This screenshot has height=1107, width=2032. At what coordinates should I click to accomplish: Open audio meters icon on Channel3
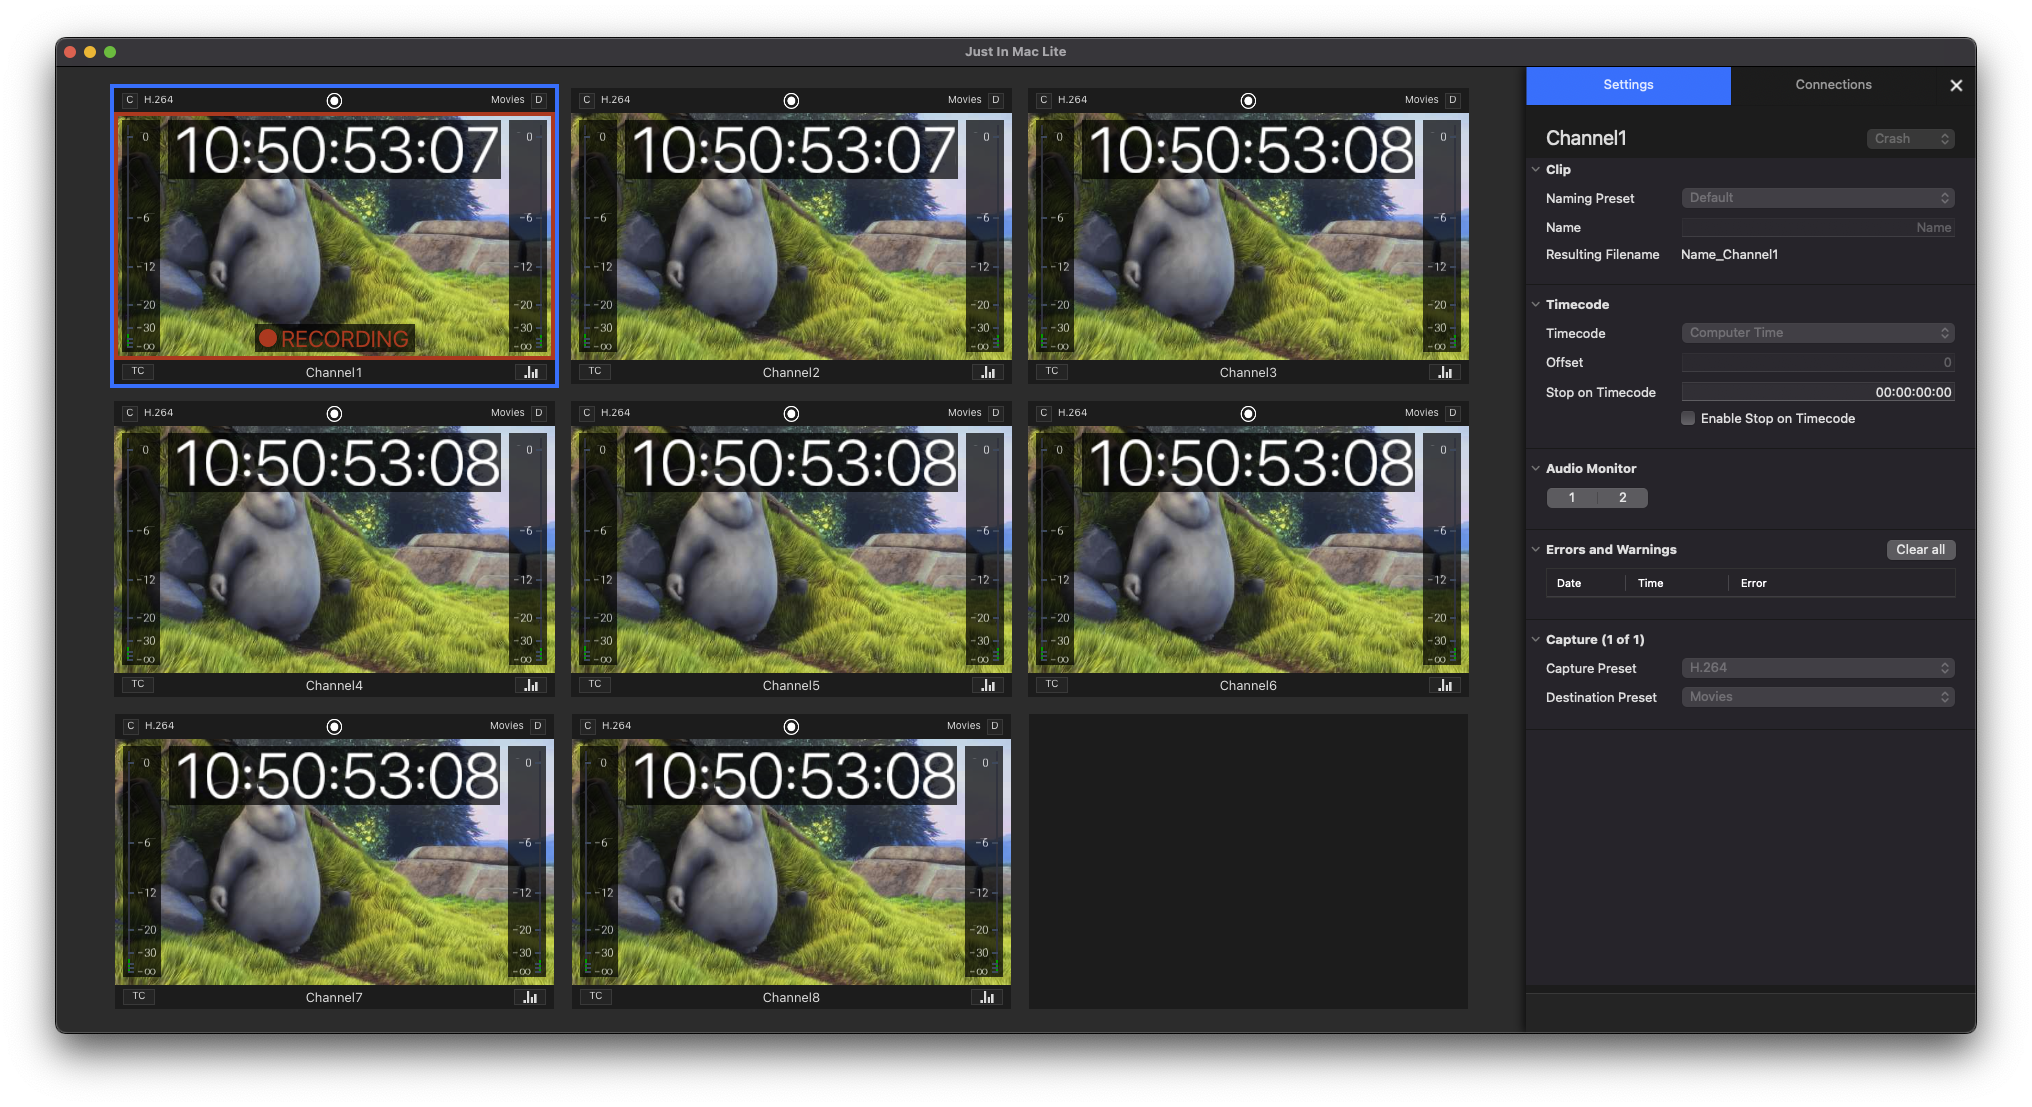1445,372
